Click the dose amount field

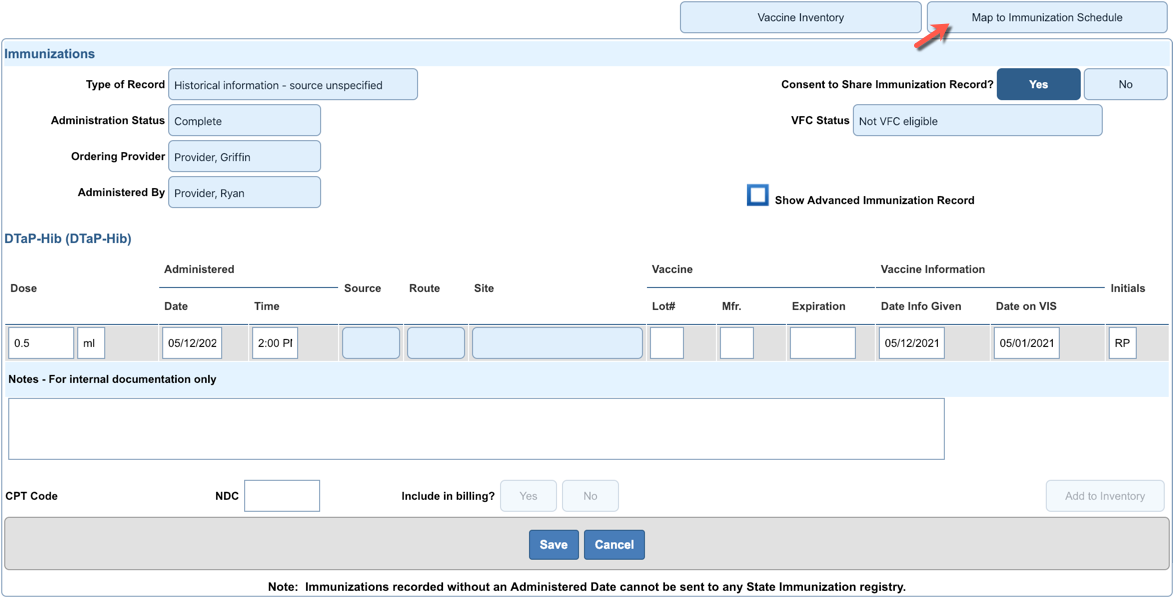(x=41, y=343)
